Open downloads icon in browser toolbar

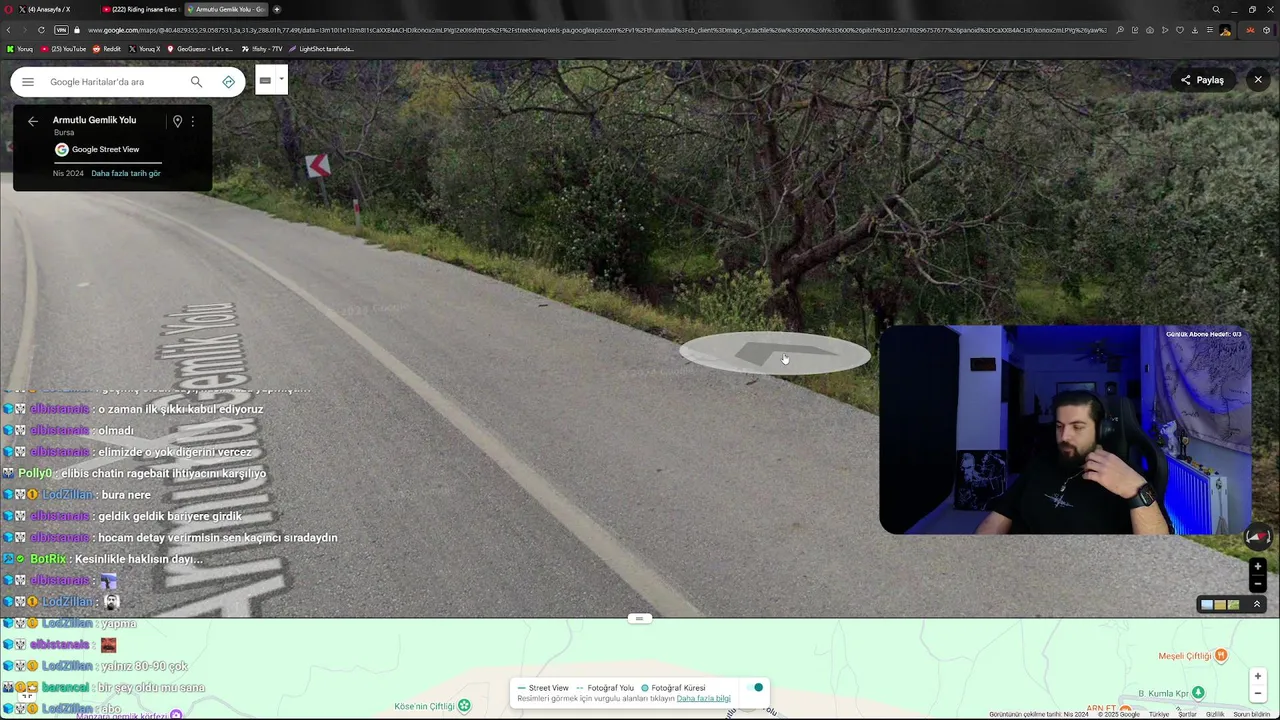tap(1194, 30)
